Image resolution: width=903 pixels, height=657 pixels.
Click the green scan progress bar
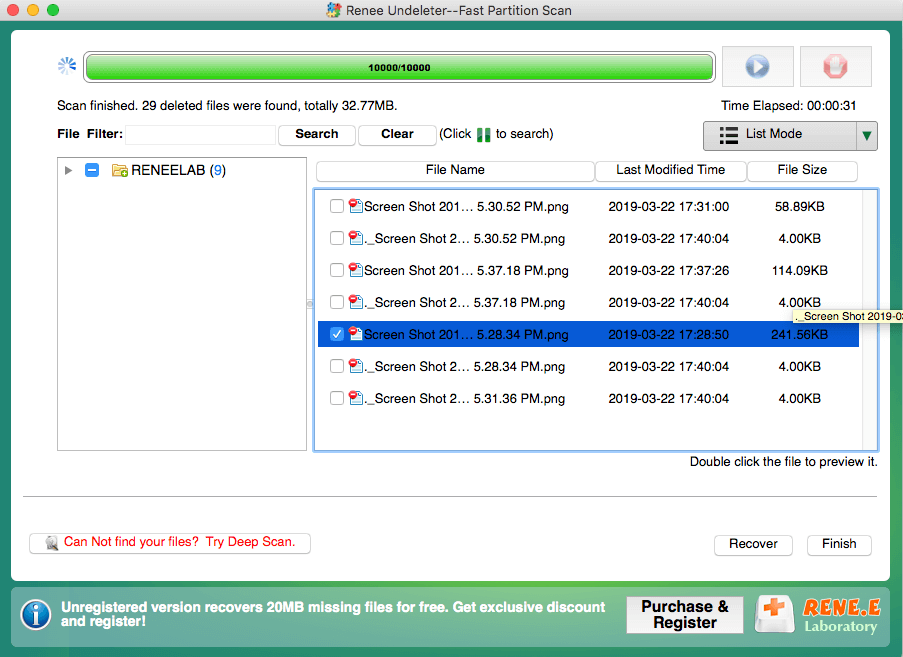coord(399,67)
